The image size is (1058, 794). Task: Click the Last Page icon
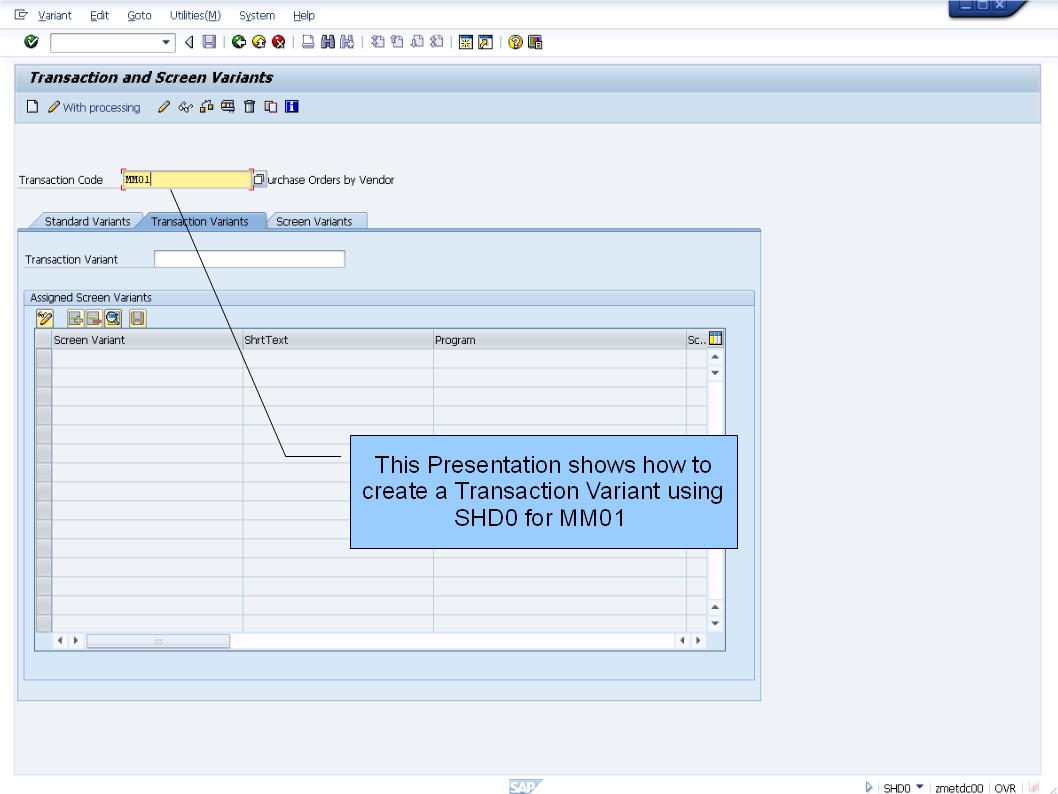pyautogui.click(x=437, y=42)
